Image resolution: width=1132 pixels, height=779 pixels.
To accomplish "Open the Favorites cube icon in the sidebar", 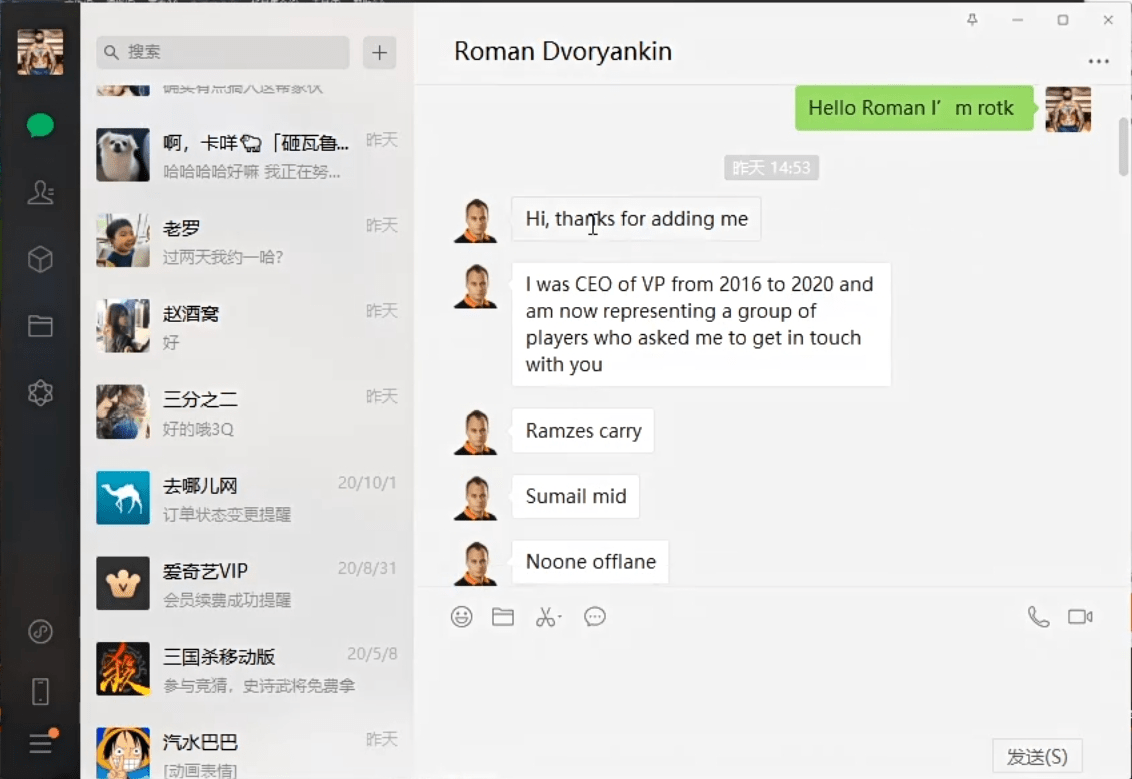I will pos(40,259).
